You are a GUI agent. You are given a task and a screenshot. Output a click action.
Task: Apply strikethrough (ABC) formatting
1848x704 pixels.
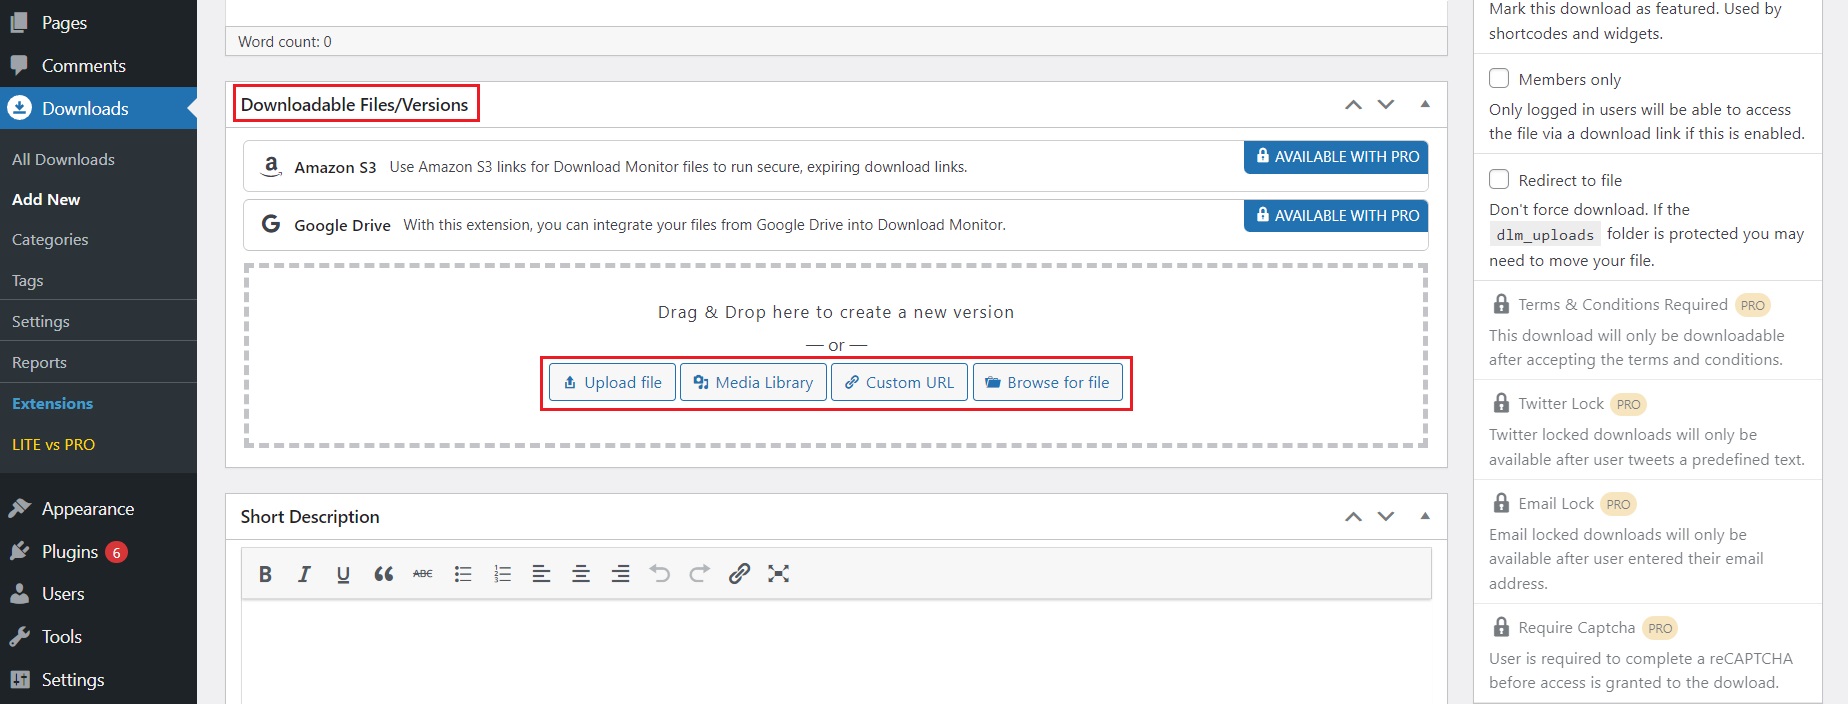423,574
